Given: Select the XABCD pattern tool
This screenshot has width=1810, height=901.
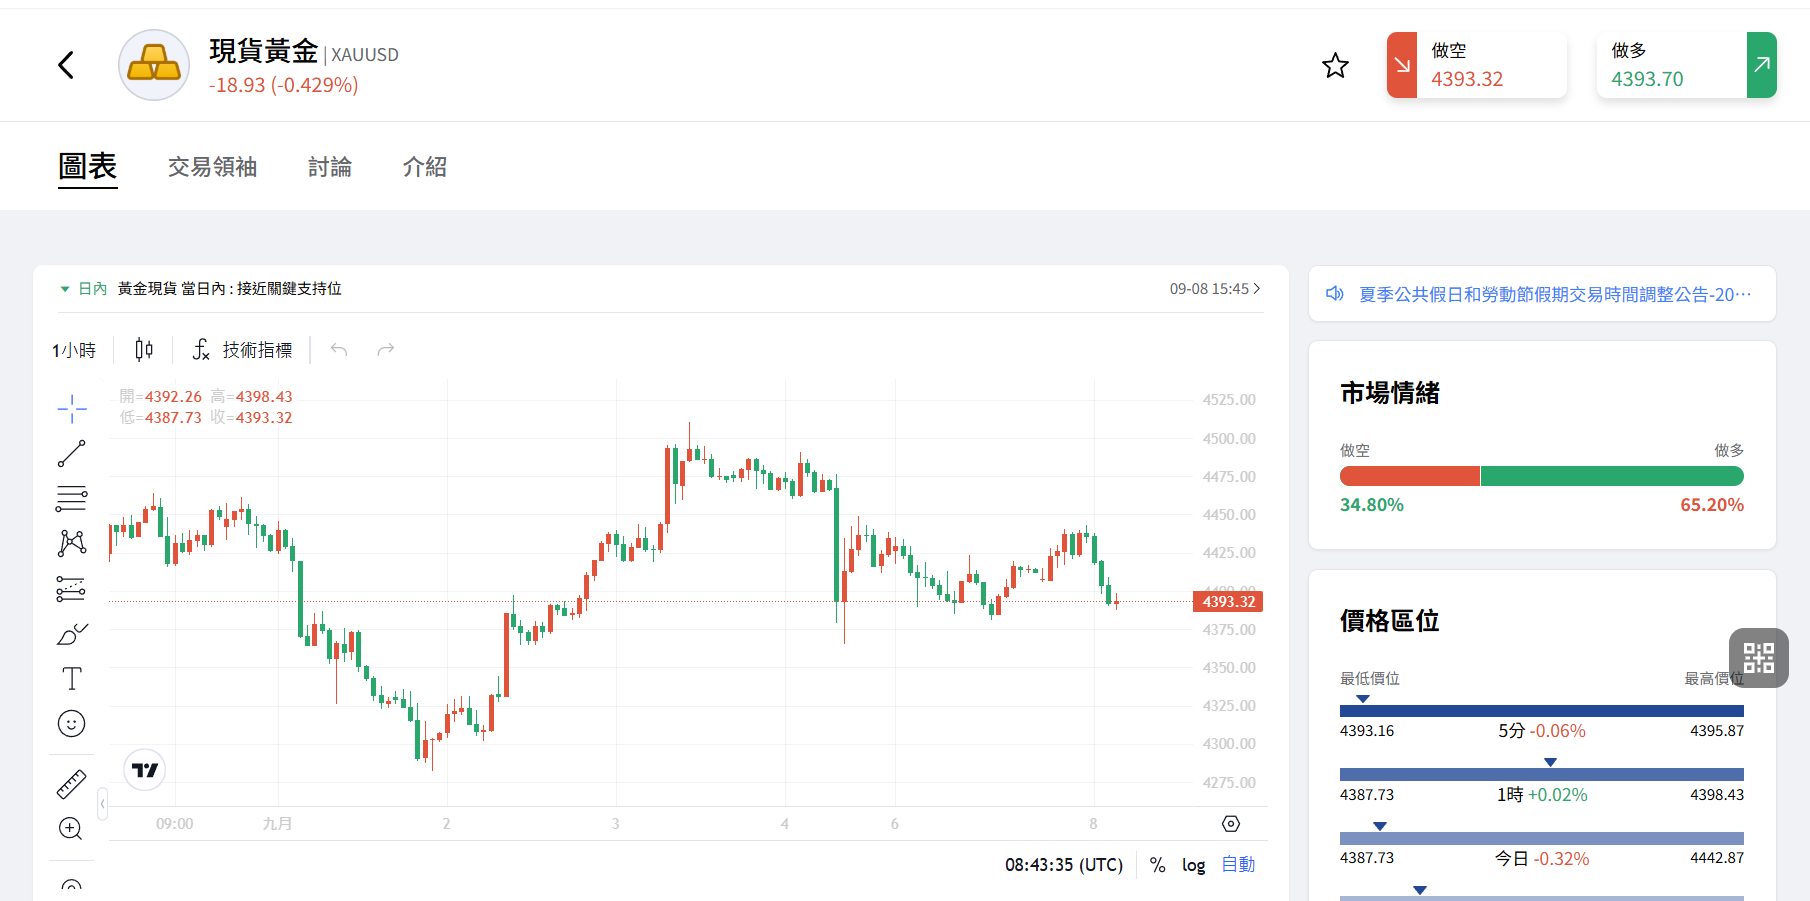Looking at the screenshot, I should point(72,543).
